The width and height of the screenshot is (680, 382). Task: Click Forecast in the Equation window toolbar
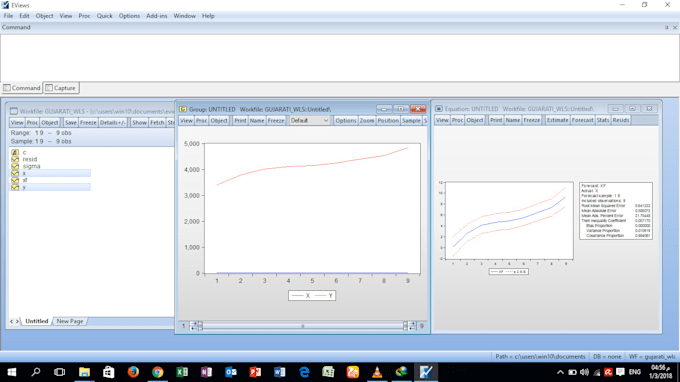[x=582, y=120]
